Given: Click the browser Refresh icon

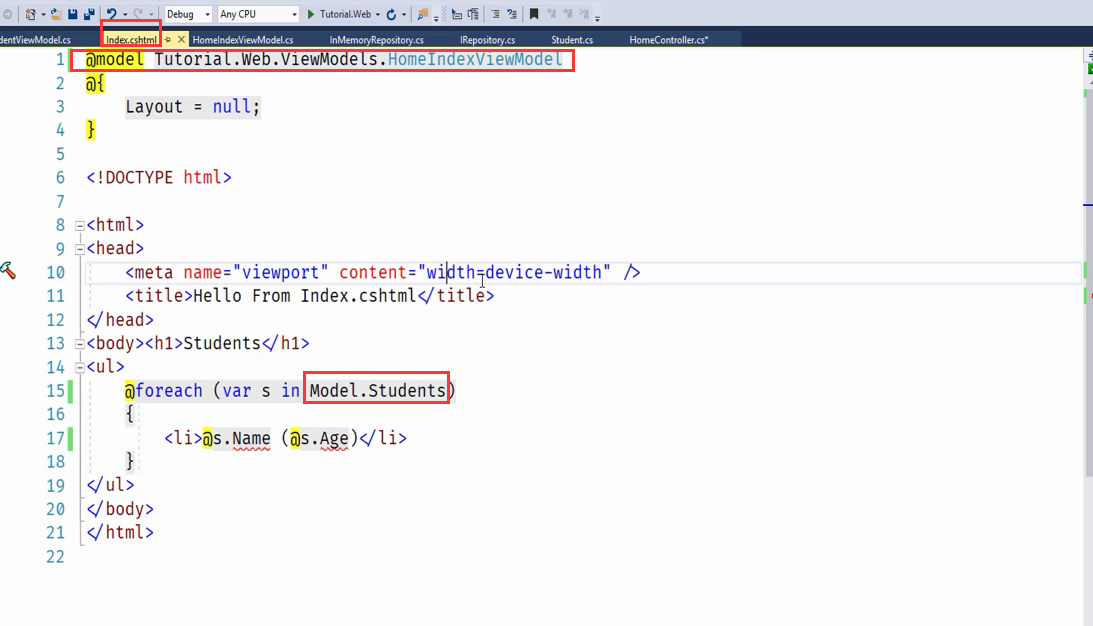Looking at the screenshot, I should [391, 14].
